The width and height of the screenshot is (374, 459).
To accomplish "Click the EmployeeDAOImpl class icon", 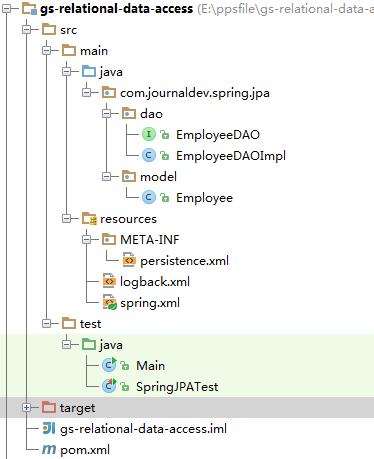I will pos(149,155).
